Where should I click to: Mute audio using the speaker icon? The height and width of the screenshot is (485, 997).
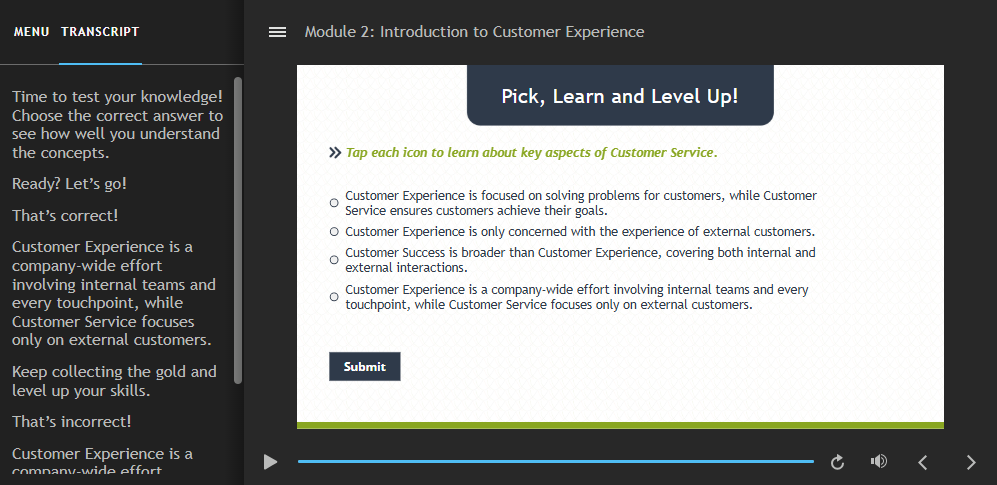[879, 461]
